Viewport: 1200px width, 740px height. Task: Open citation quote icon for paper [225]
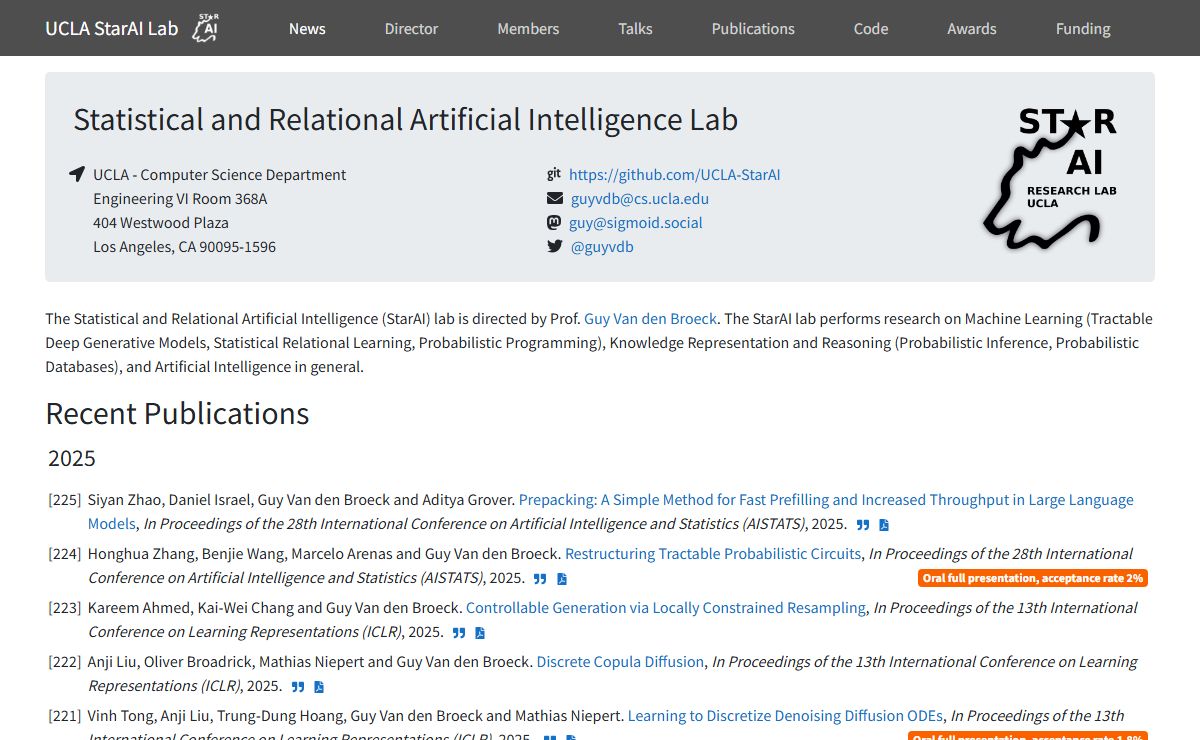(863, 525)
